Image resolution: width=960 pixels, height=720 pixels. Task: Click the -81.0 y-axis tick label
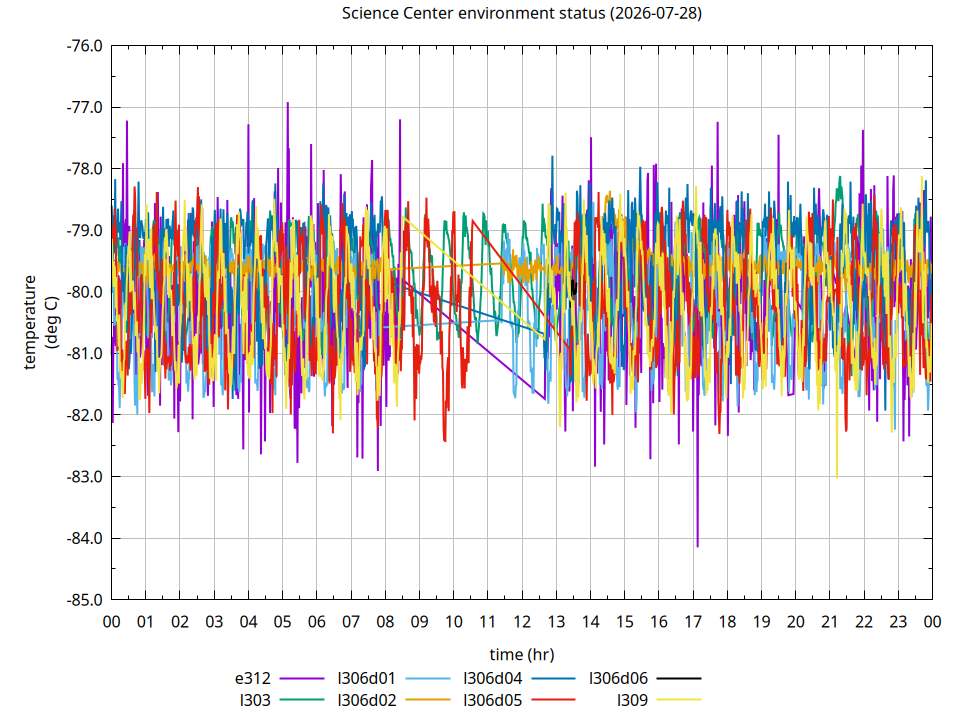click(84, 354)
